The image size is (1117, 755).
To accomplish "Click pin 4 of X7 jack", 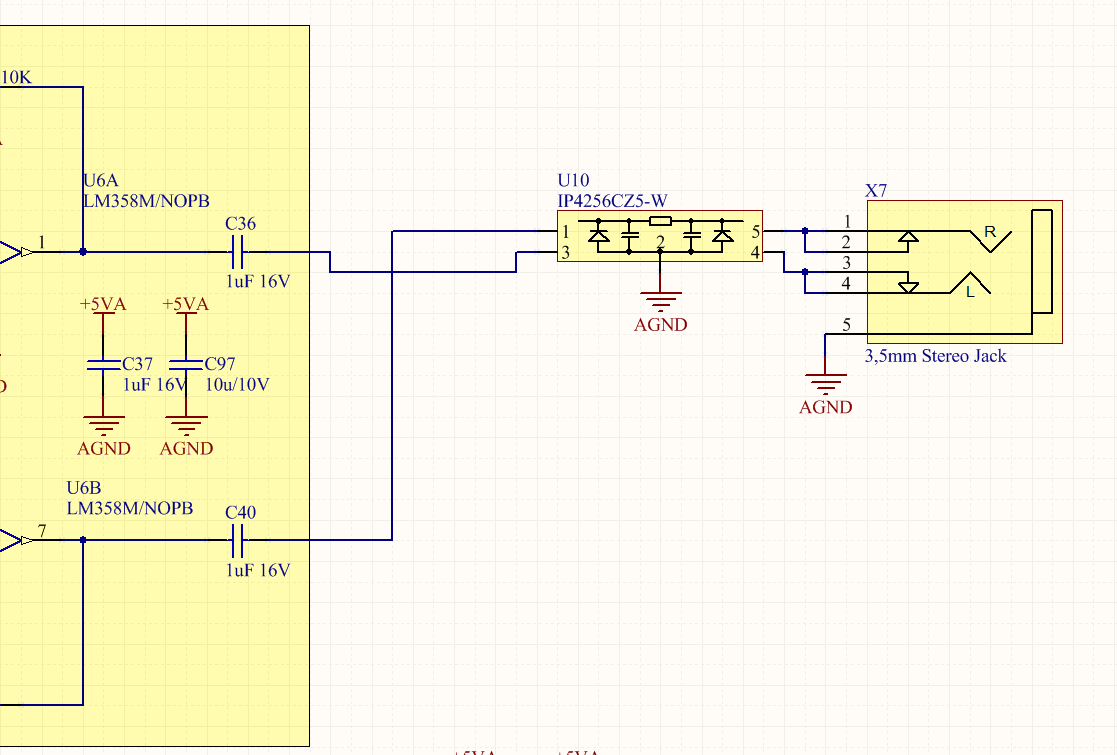I will coord(846,283).
